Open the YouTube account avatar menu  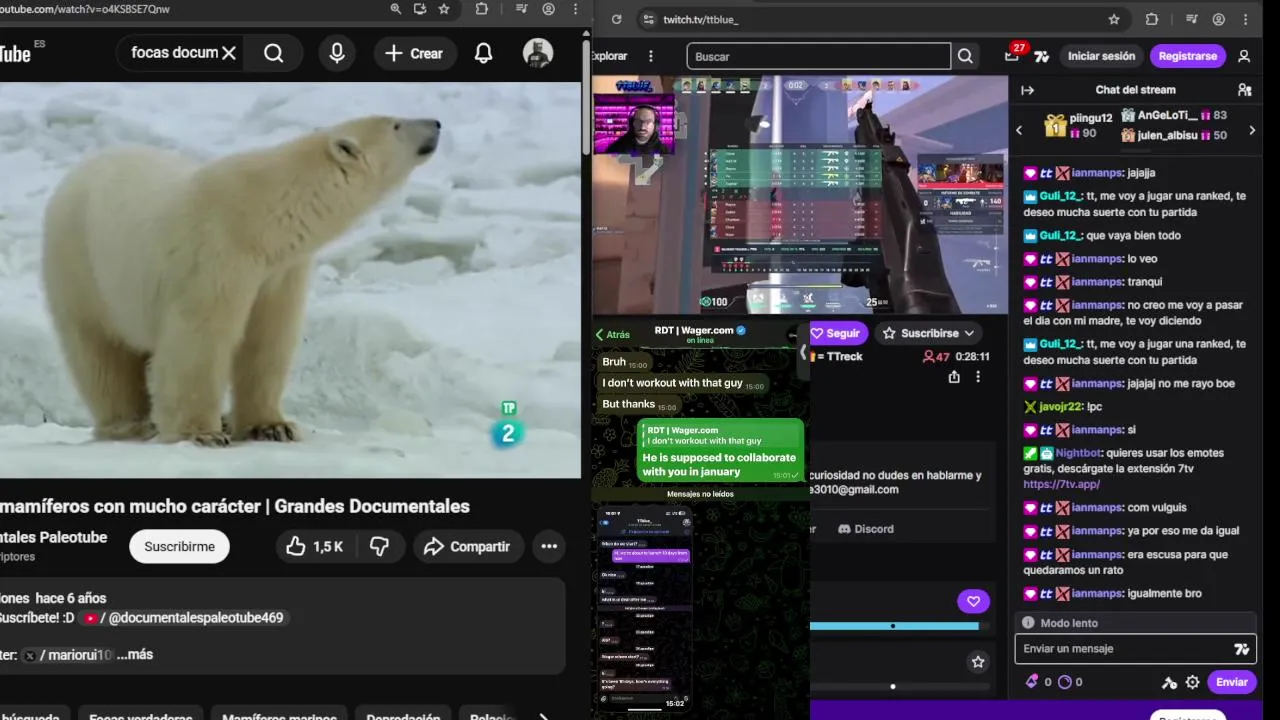(538, 53)
